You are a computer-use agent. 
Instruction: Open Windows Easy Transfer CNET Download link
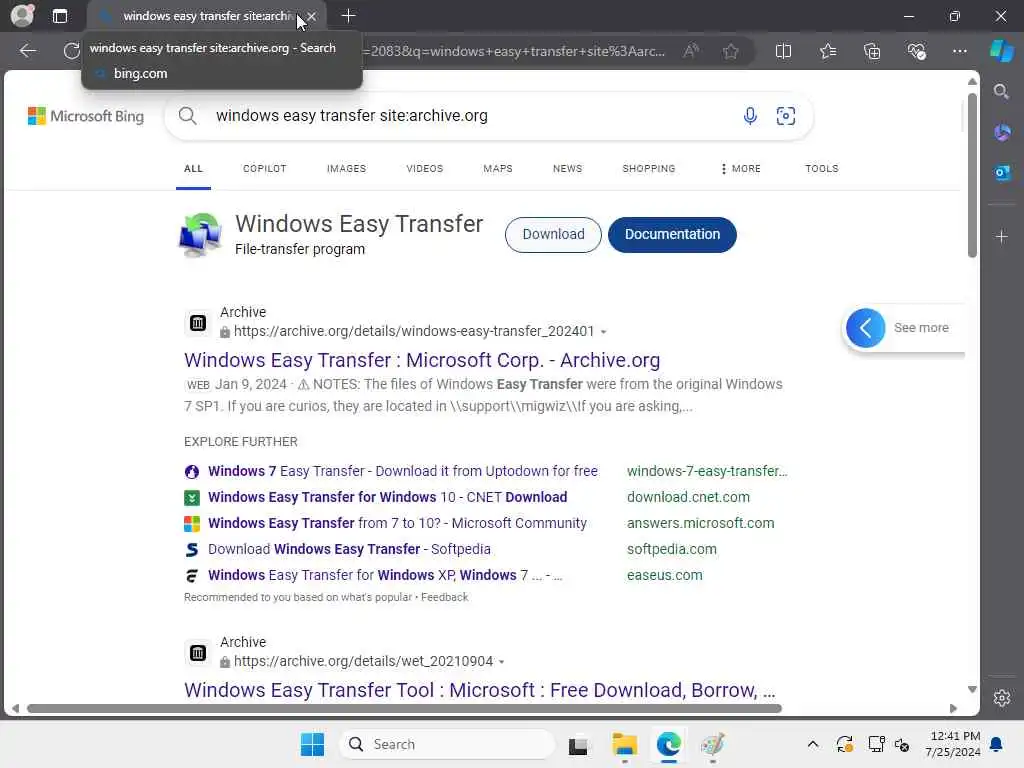pyautogui.click(x=387, y=498)
